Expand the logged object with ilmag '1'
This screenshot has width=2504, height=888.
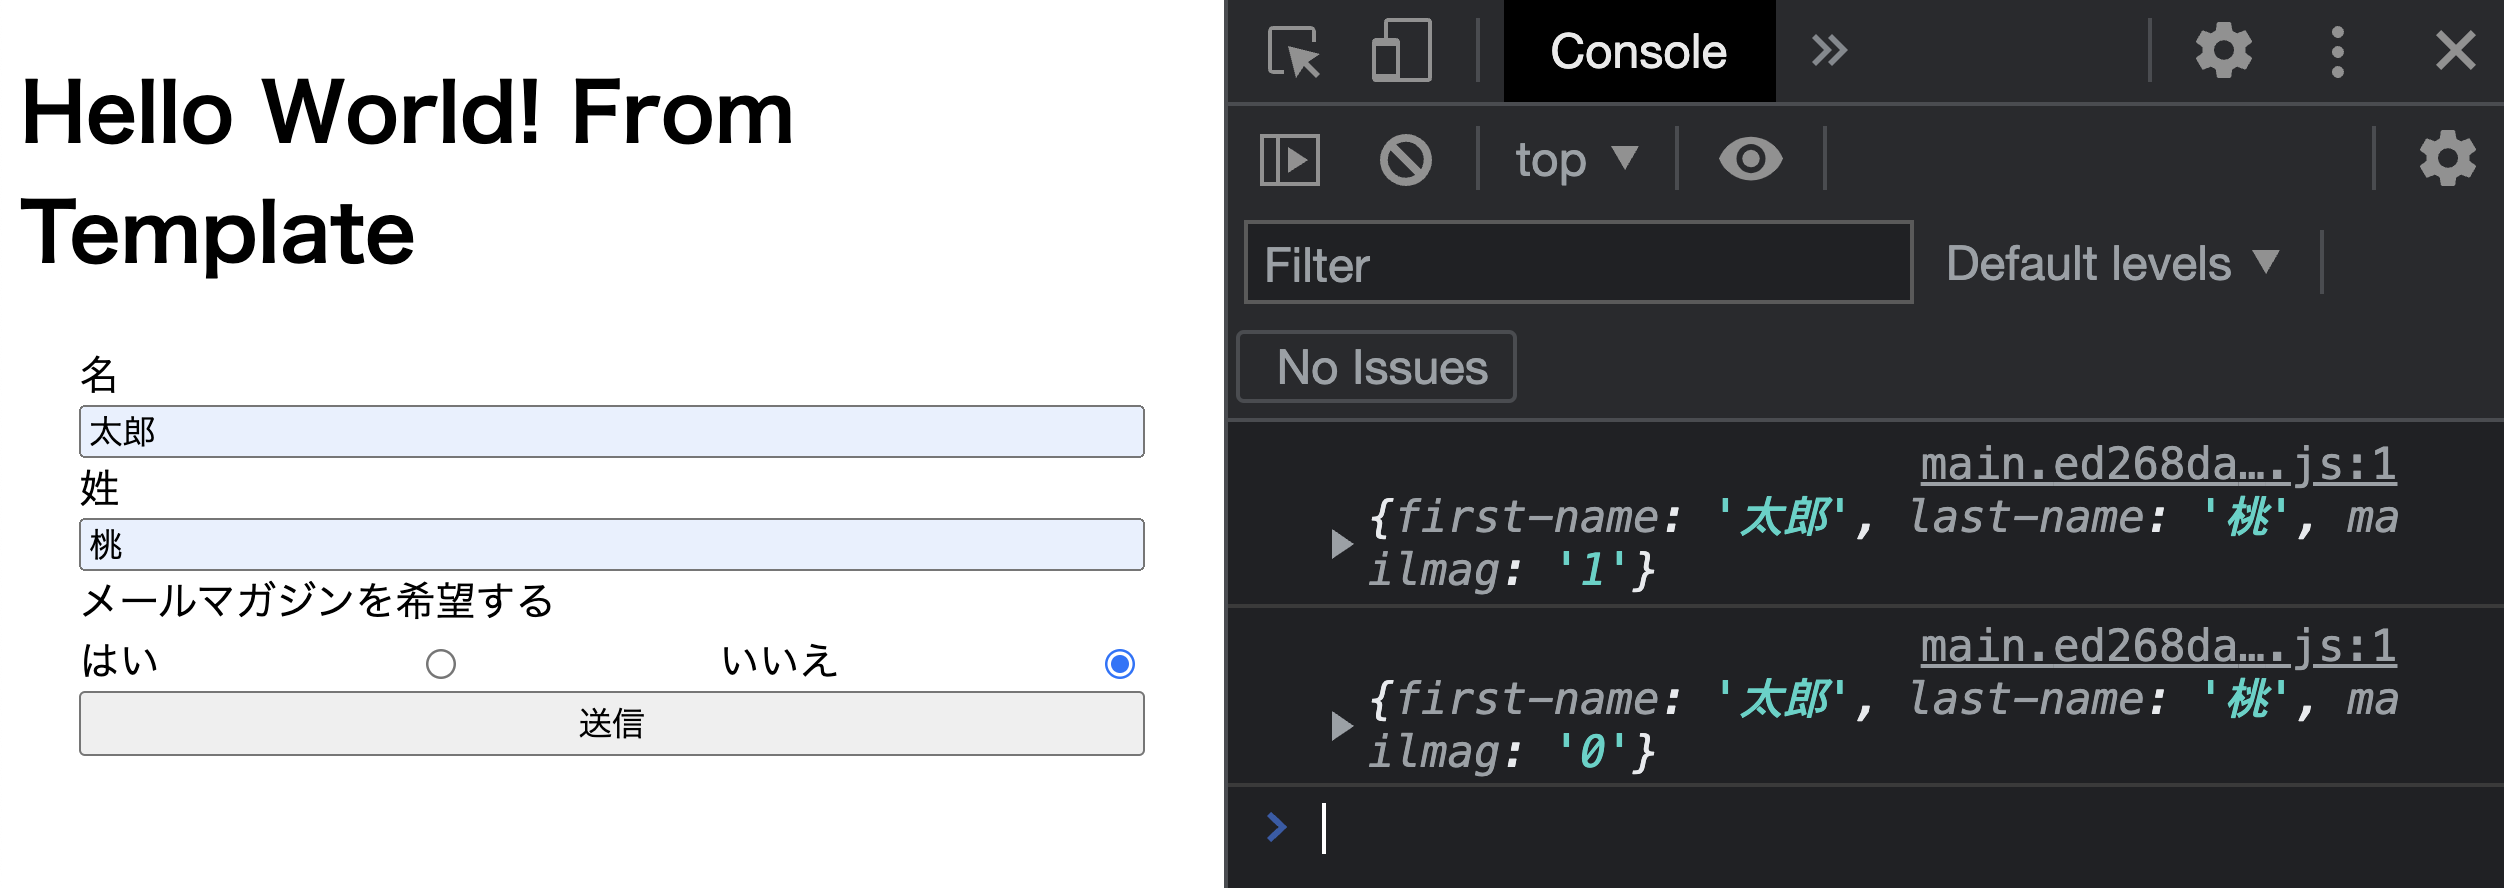pyautogui.click(x=1342, y=544)
